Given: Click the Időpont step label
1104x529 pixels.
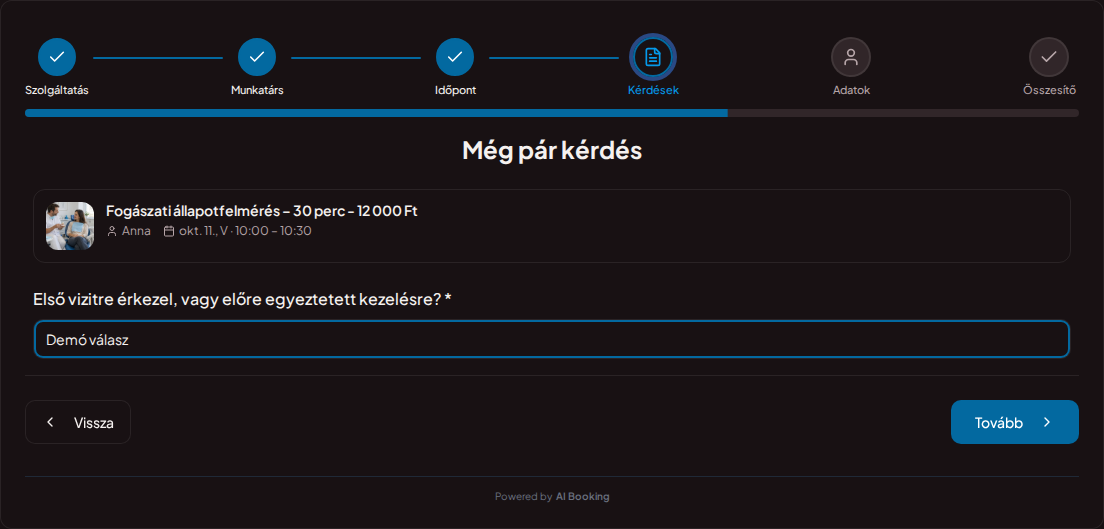Looking at the screenshot, I should (x=455, y=91).
